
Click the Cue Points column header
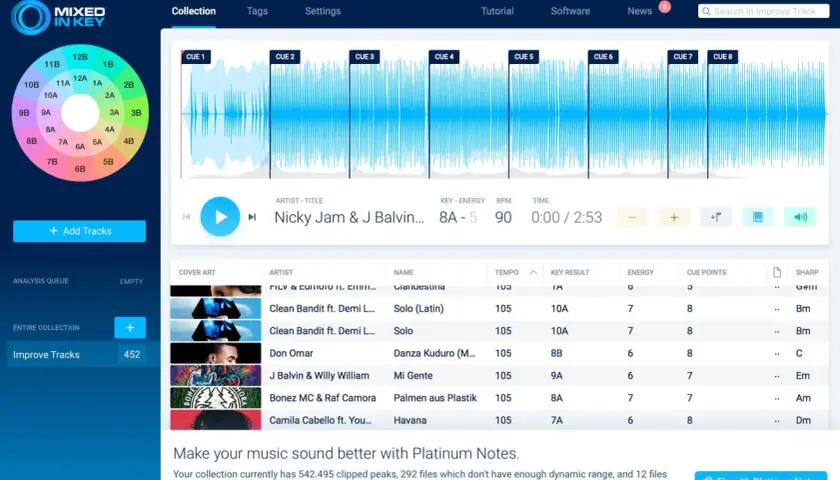(707, 272)
